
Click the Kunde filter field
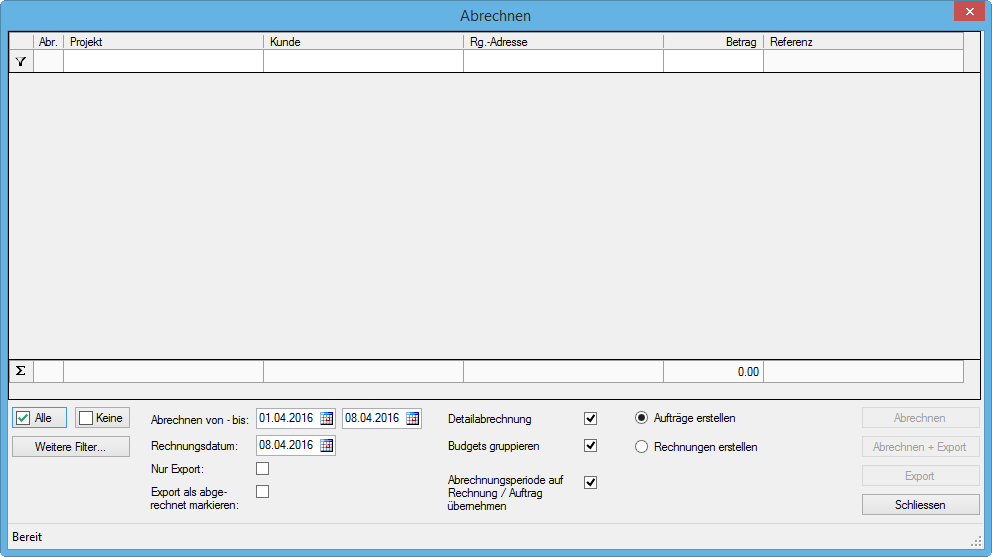pos(363,62)
